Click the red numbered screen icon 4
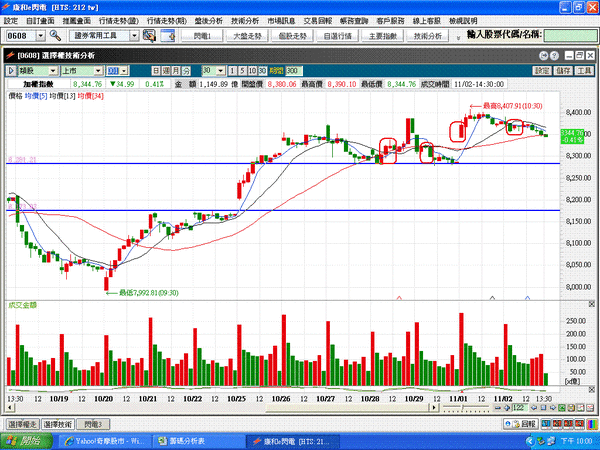The height and width of the screenshot is (450, 600). pyautogui.click(x=579, y=424)
